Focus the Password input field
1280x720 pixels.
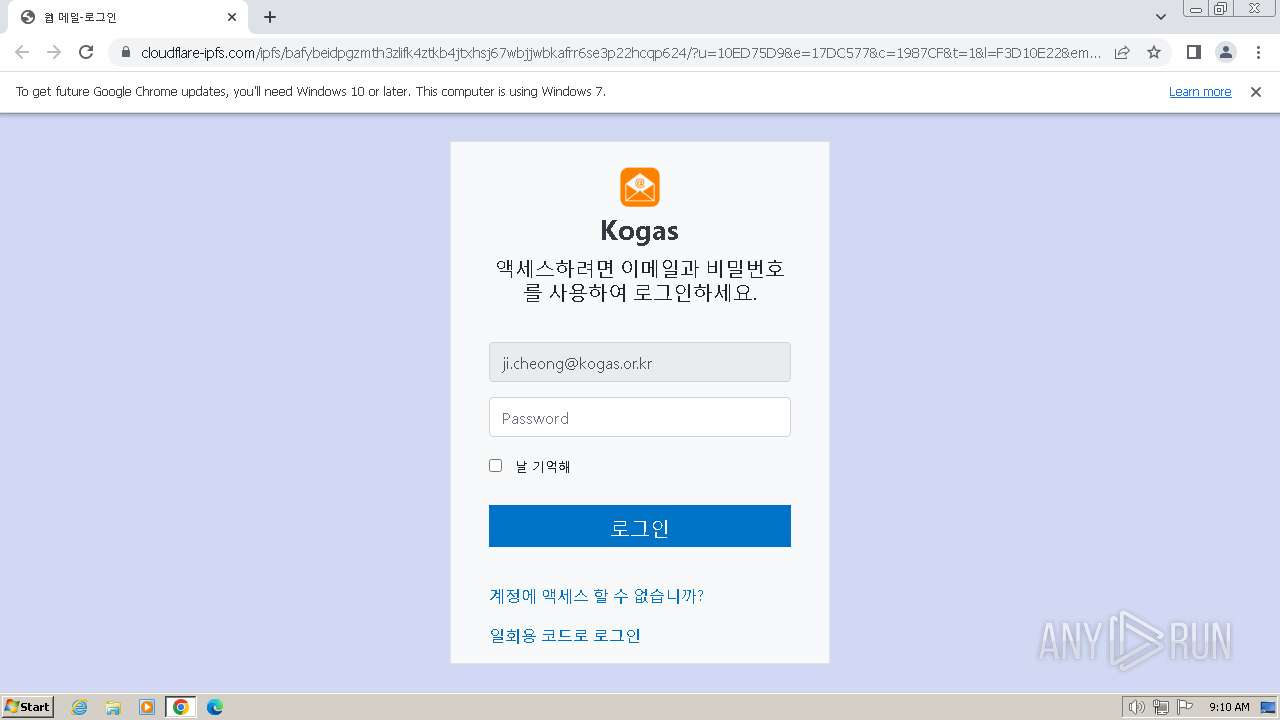[x=640, y=417]
